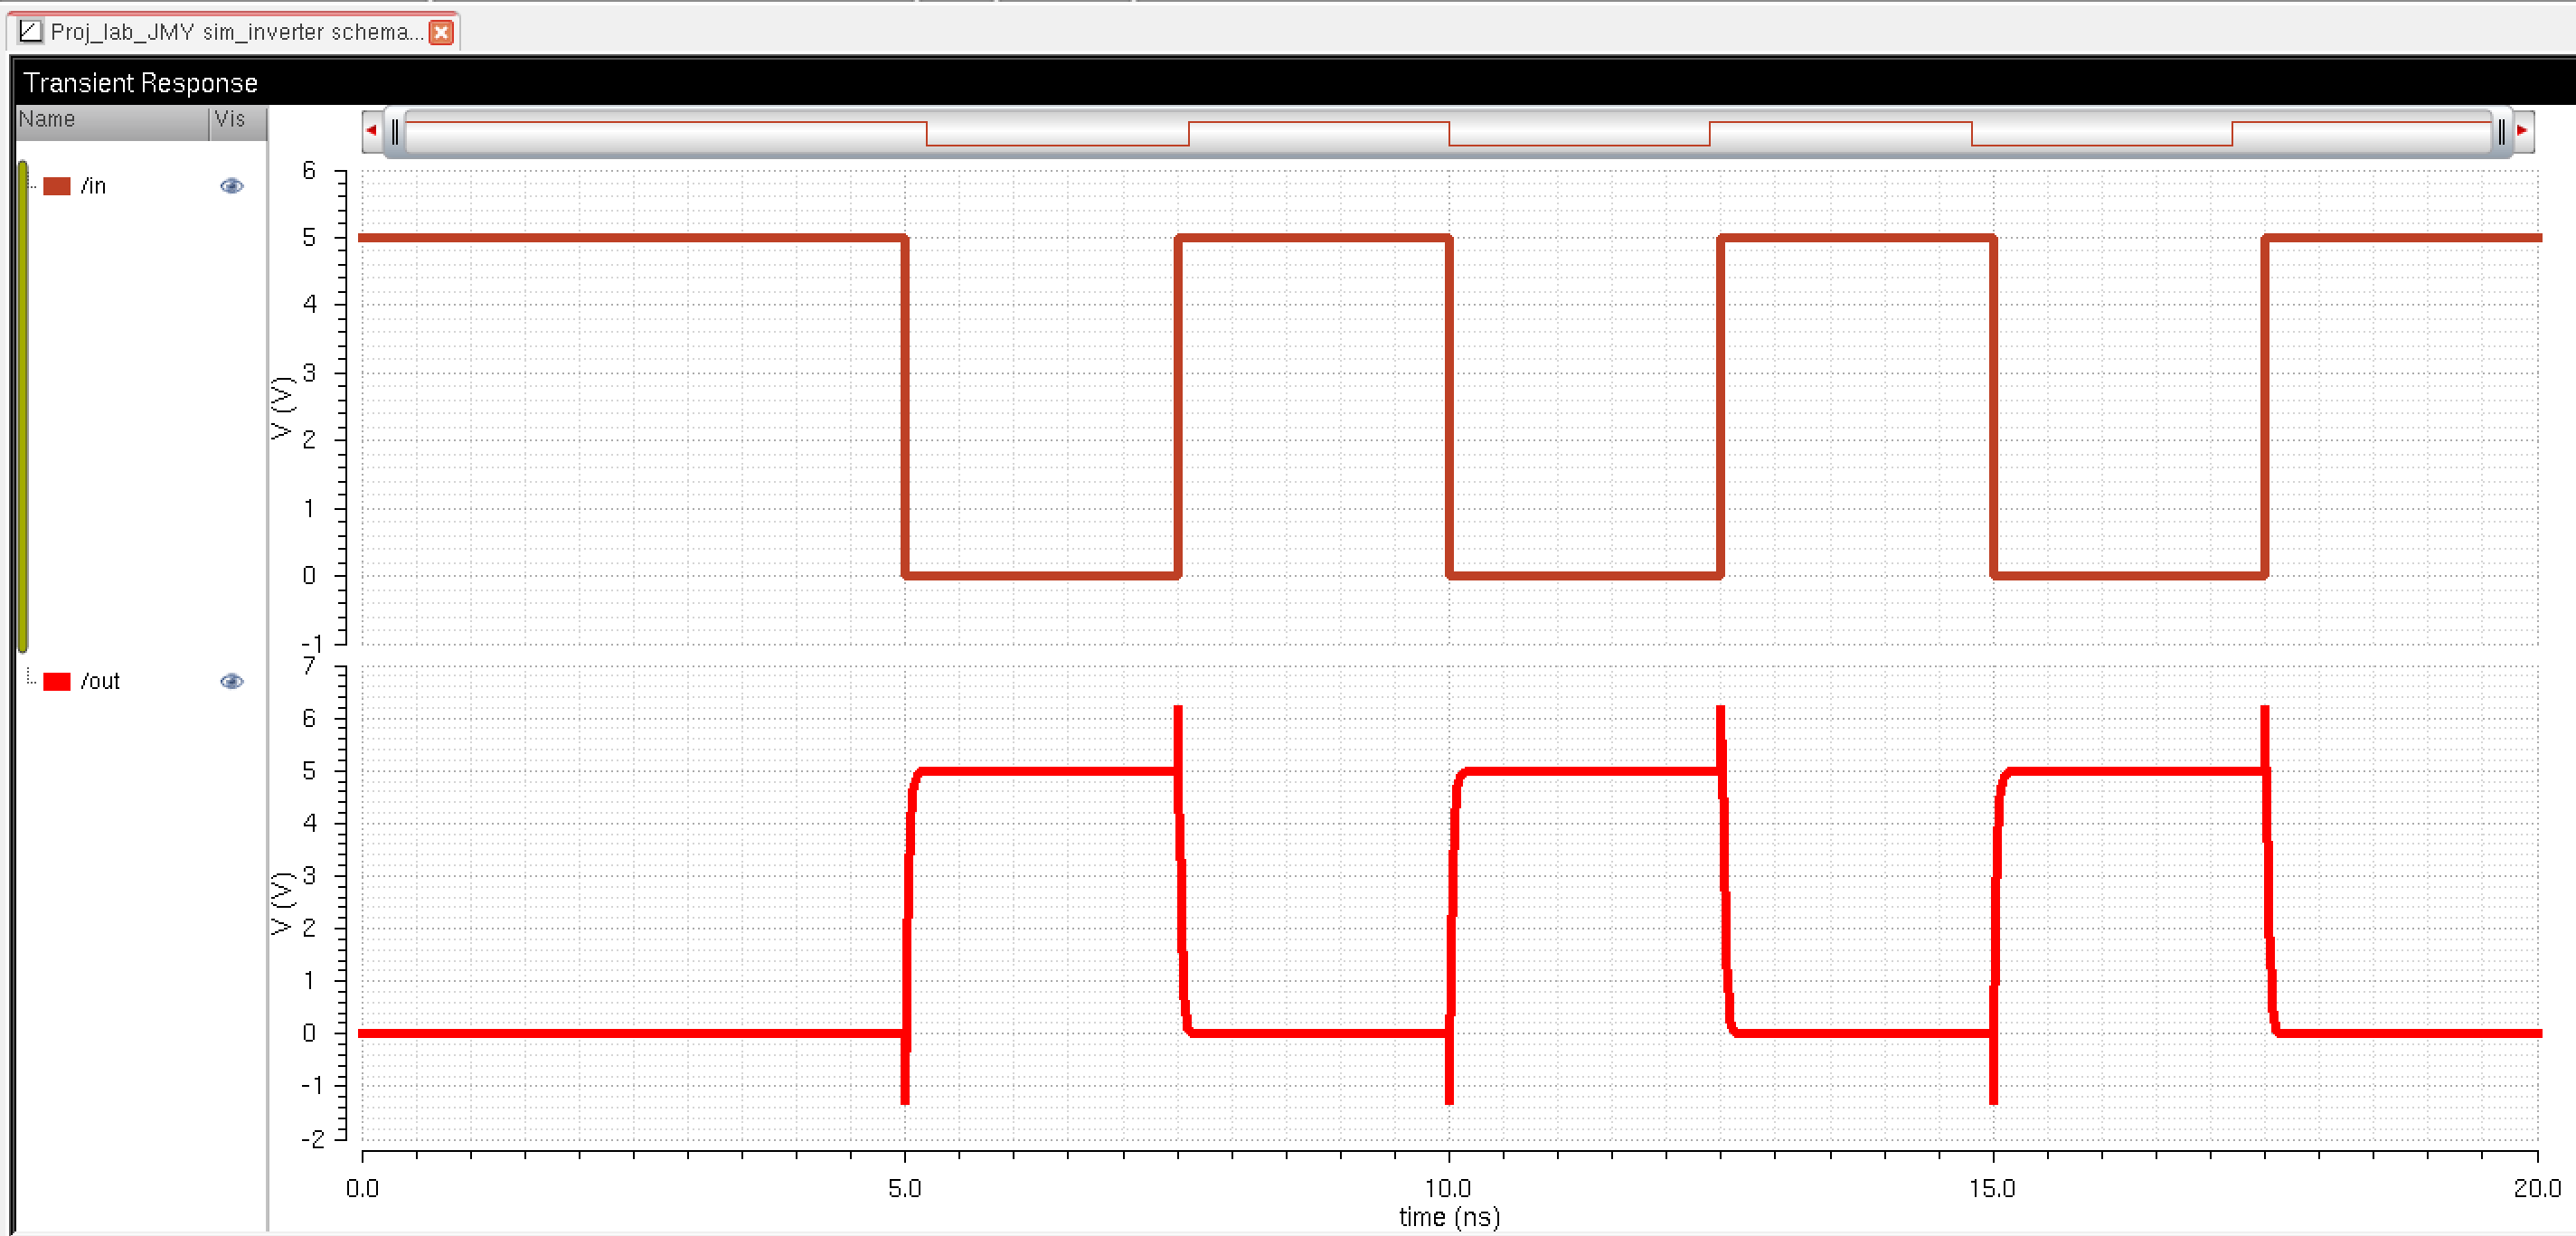Click the right red scroll arrow of overview bar
Viewport: 2576px width, 1236px height.
(x=2522, y=130)
